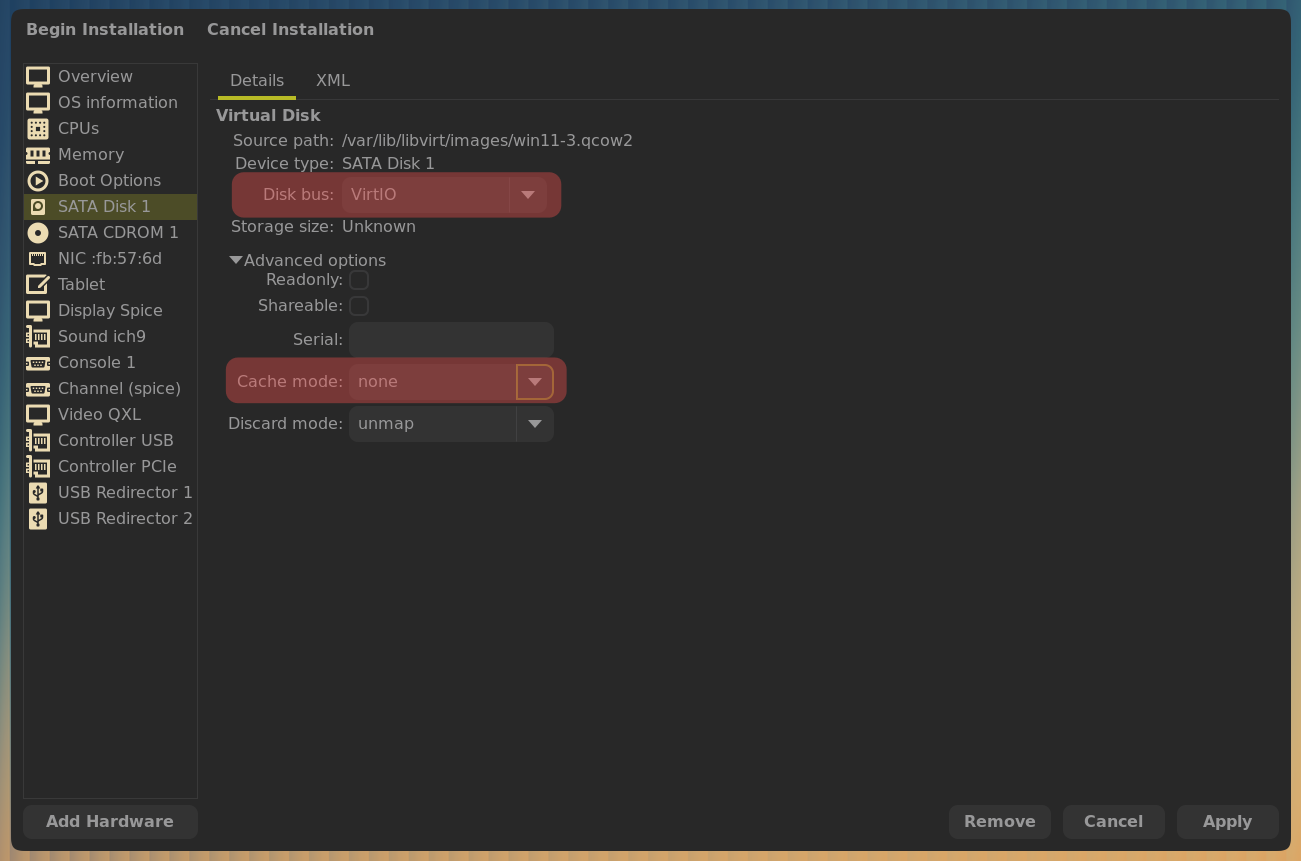Select the Video QXL monitor icon

tap(38, 415)
